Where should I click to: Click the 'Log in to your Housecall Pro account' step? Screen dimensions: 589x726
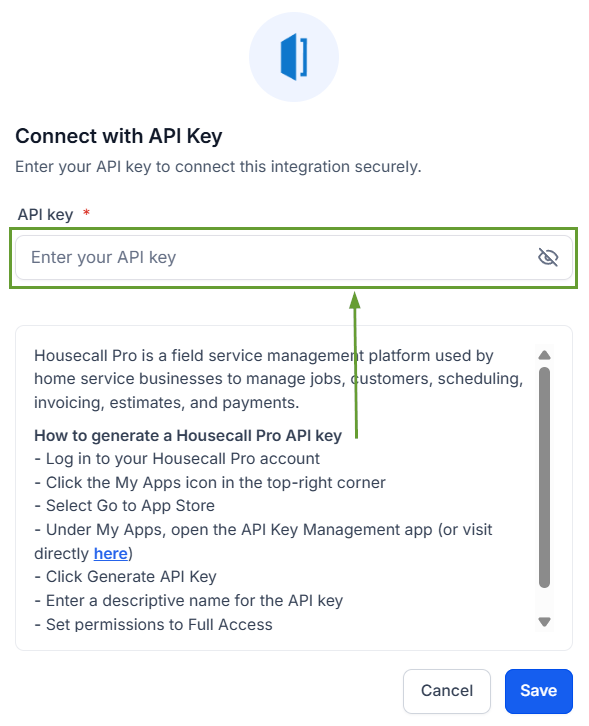pos(177,459)
